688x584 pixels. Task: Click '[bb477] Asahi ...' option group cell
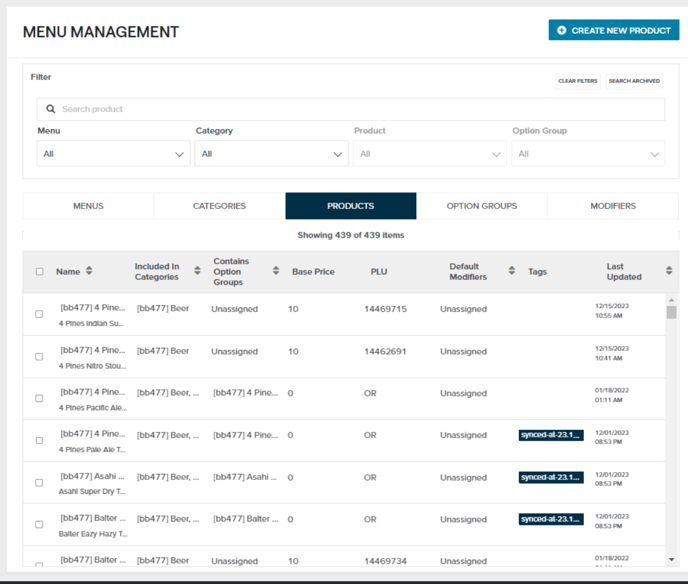pyautogui.click(x=245, y=477)
